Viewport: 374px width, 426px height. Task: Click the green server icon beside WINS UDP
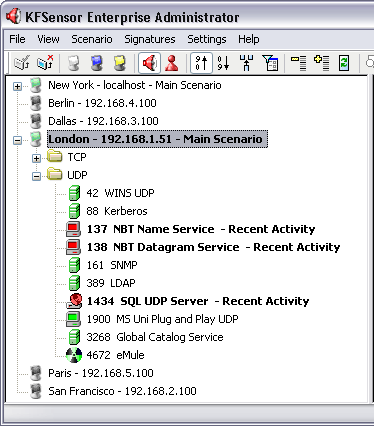(x=74, y=193)
